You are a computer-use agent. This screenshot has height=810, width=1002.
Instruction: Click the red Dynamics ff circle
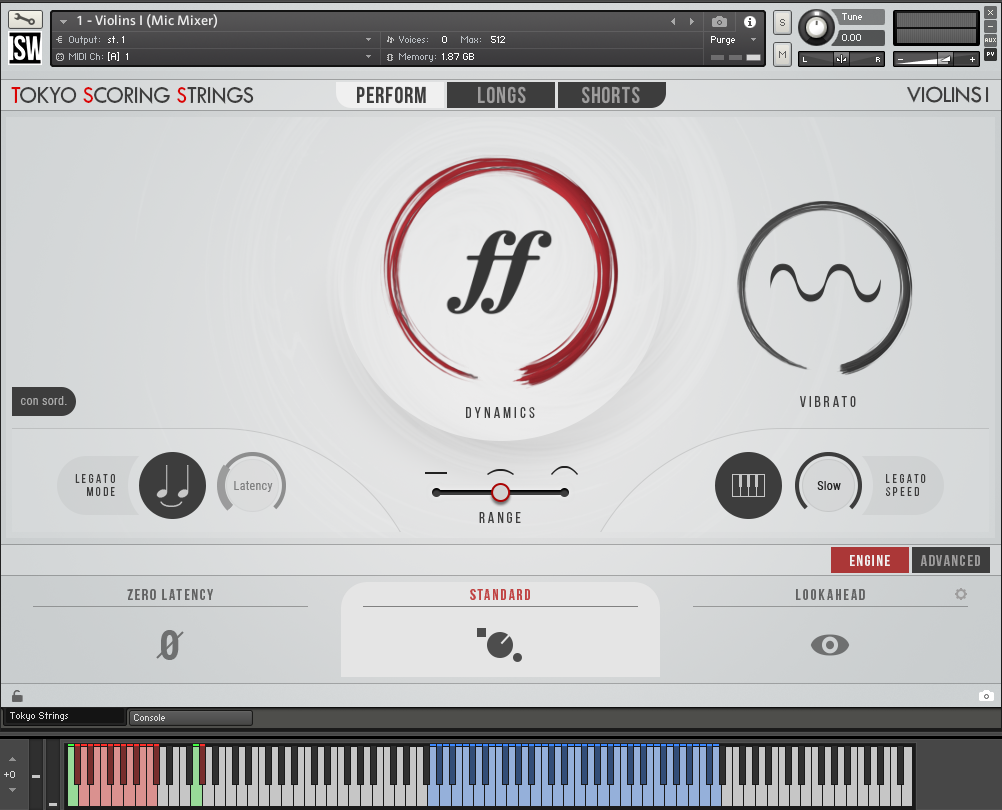pyautogui.click(x=500, y=271)
